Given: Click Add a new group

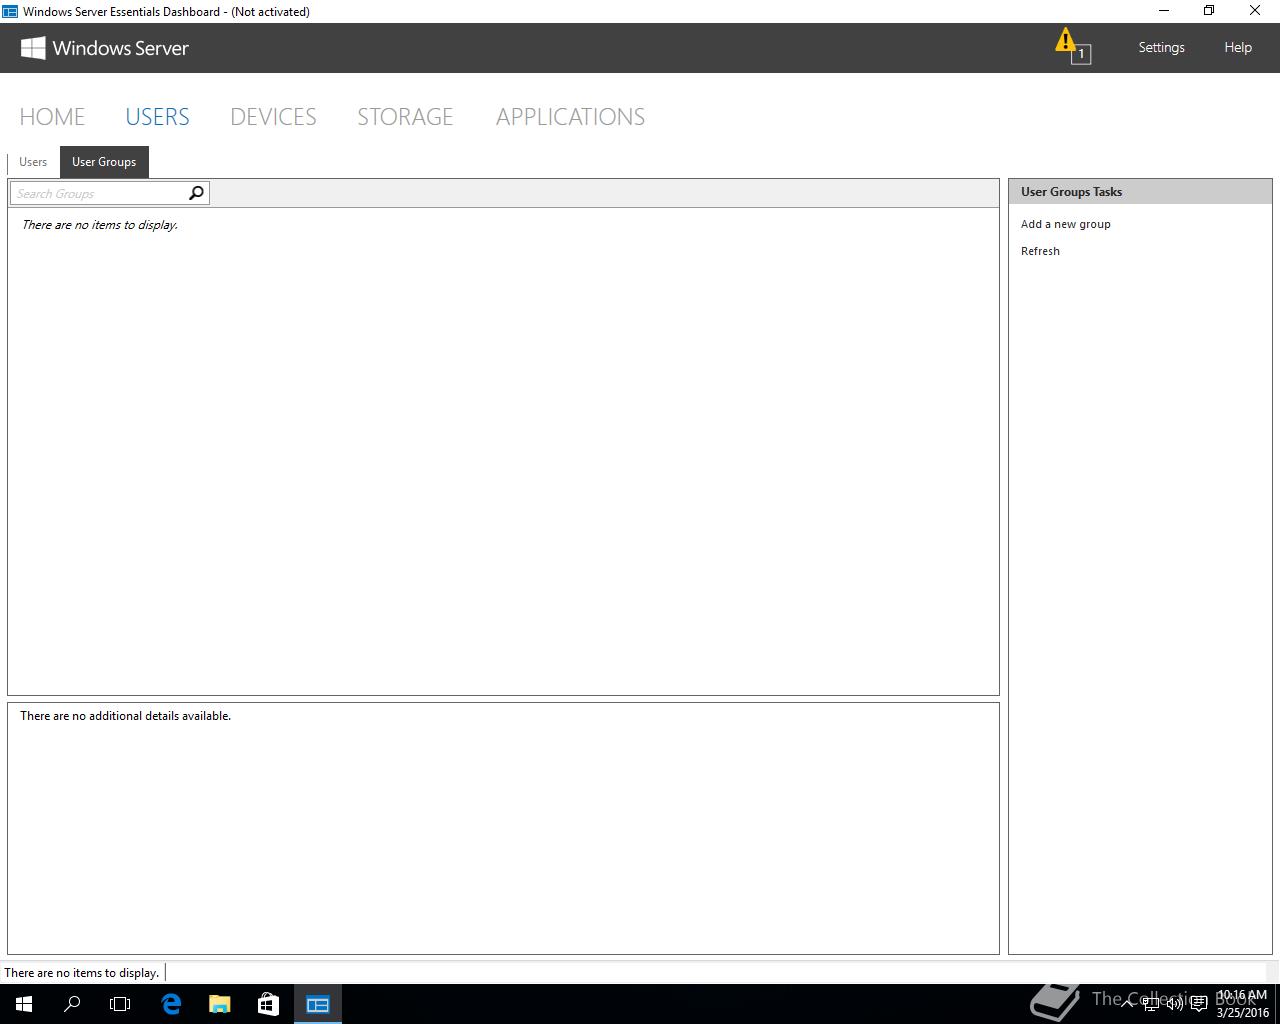Looking at the screenshot, I should click(1066, 224).
